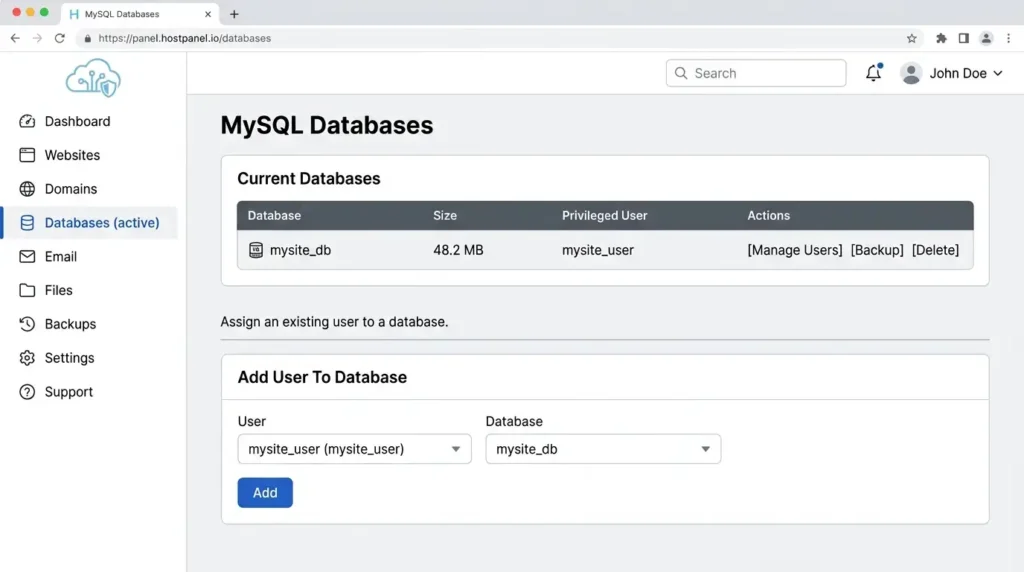Viewport: 1024px width, 572px height.
Task: View site security lock icon
Action: point(88,39)
